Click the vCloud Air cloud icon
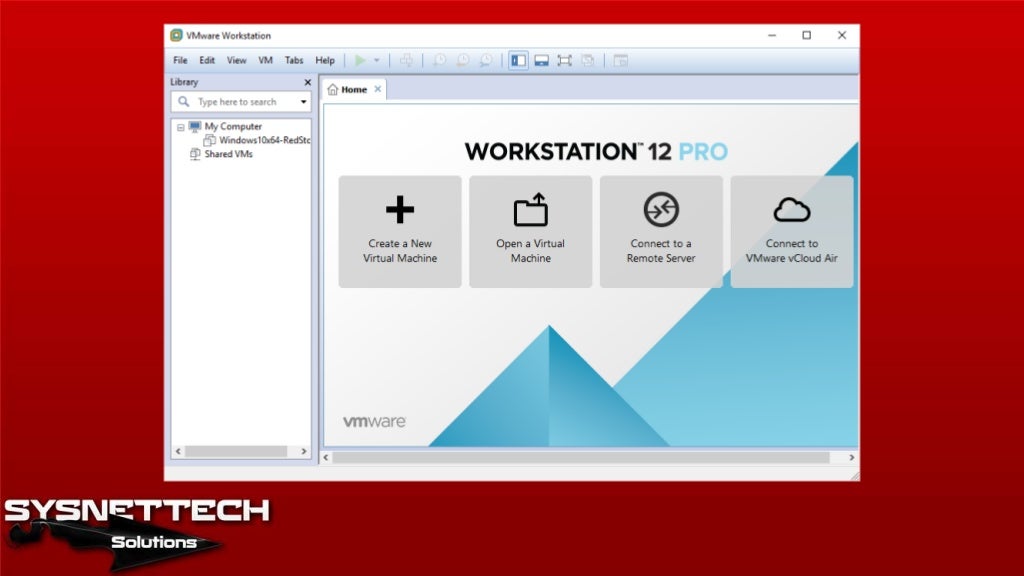Viewport: 1024px width, 576px height. click(x=792, y=210)
